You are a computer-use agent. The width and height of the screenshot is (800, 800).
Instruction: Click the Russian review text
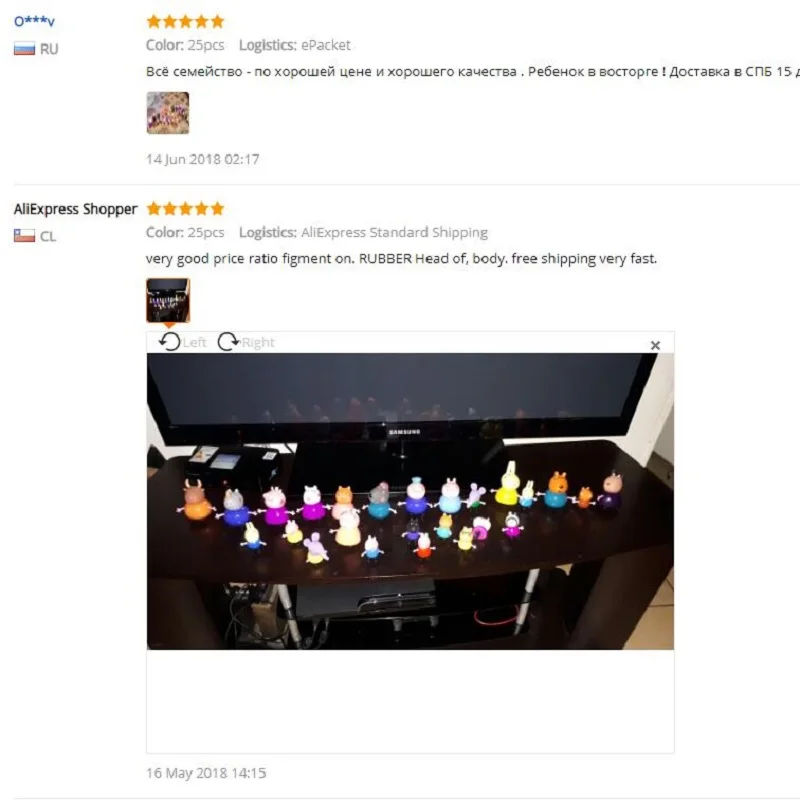point(472,71)
